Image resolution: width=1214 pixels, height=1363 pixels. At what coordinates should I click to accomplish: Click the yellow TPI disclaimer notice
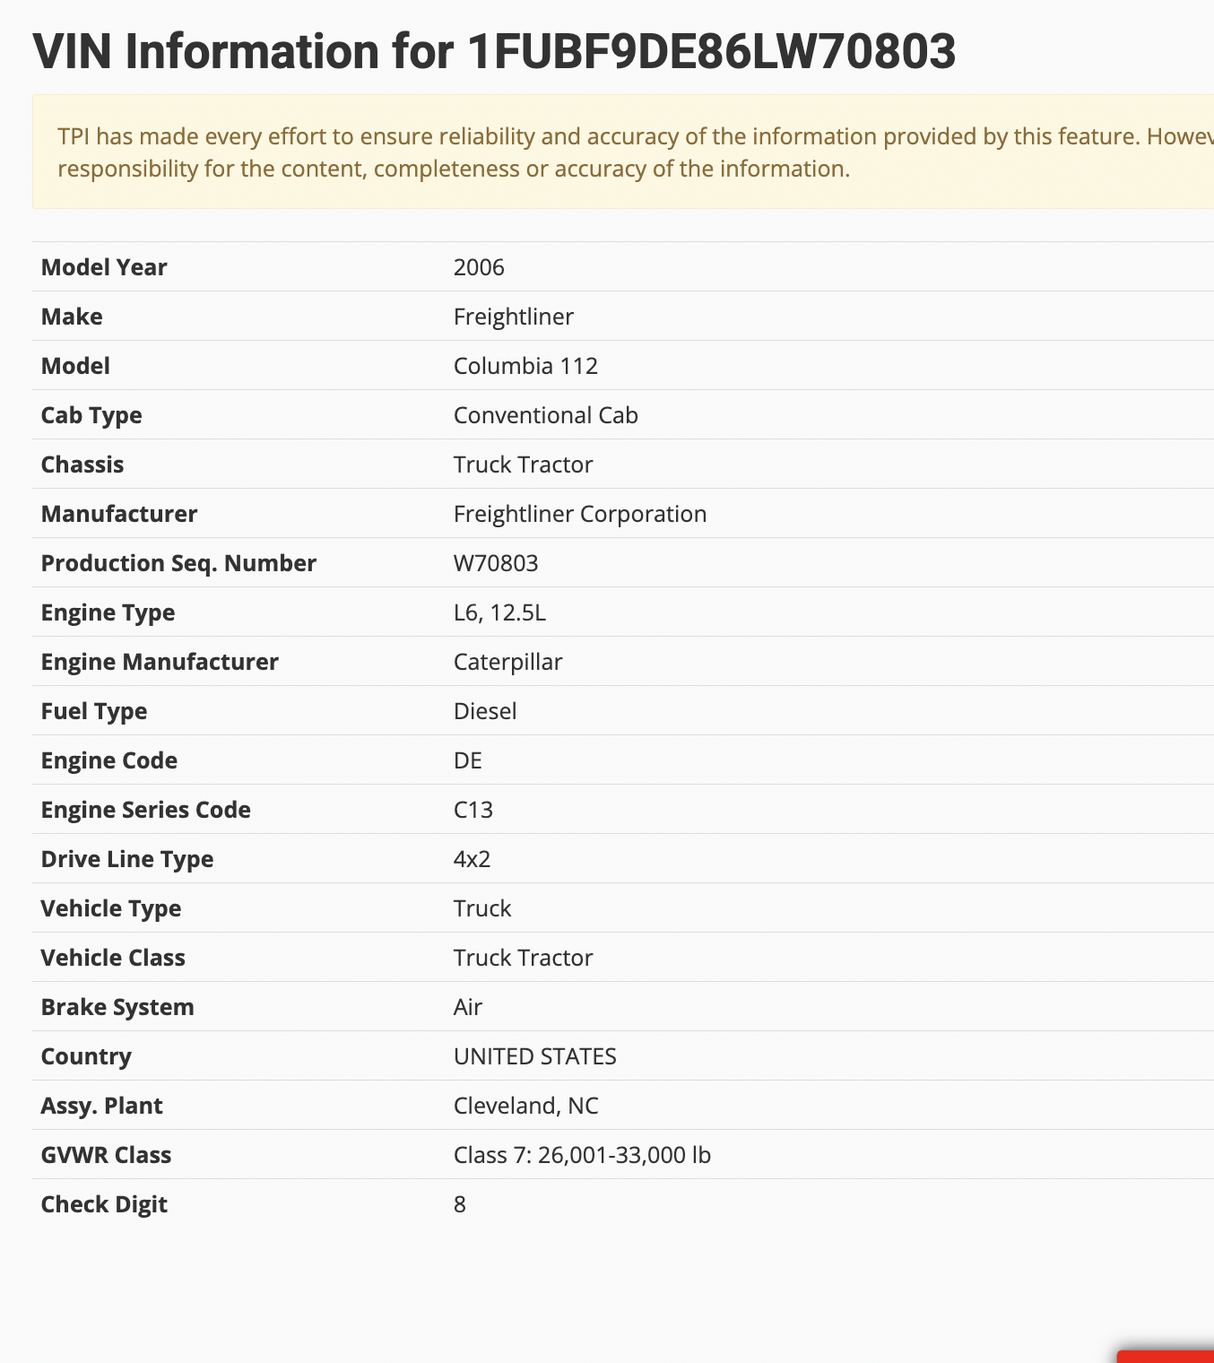622,152
